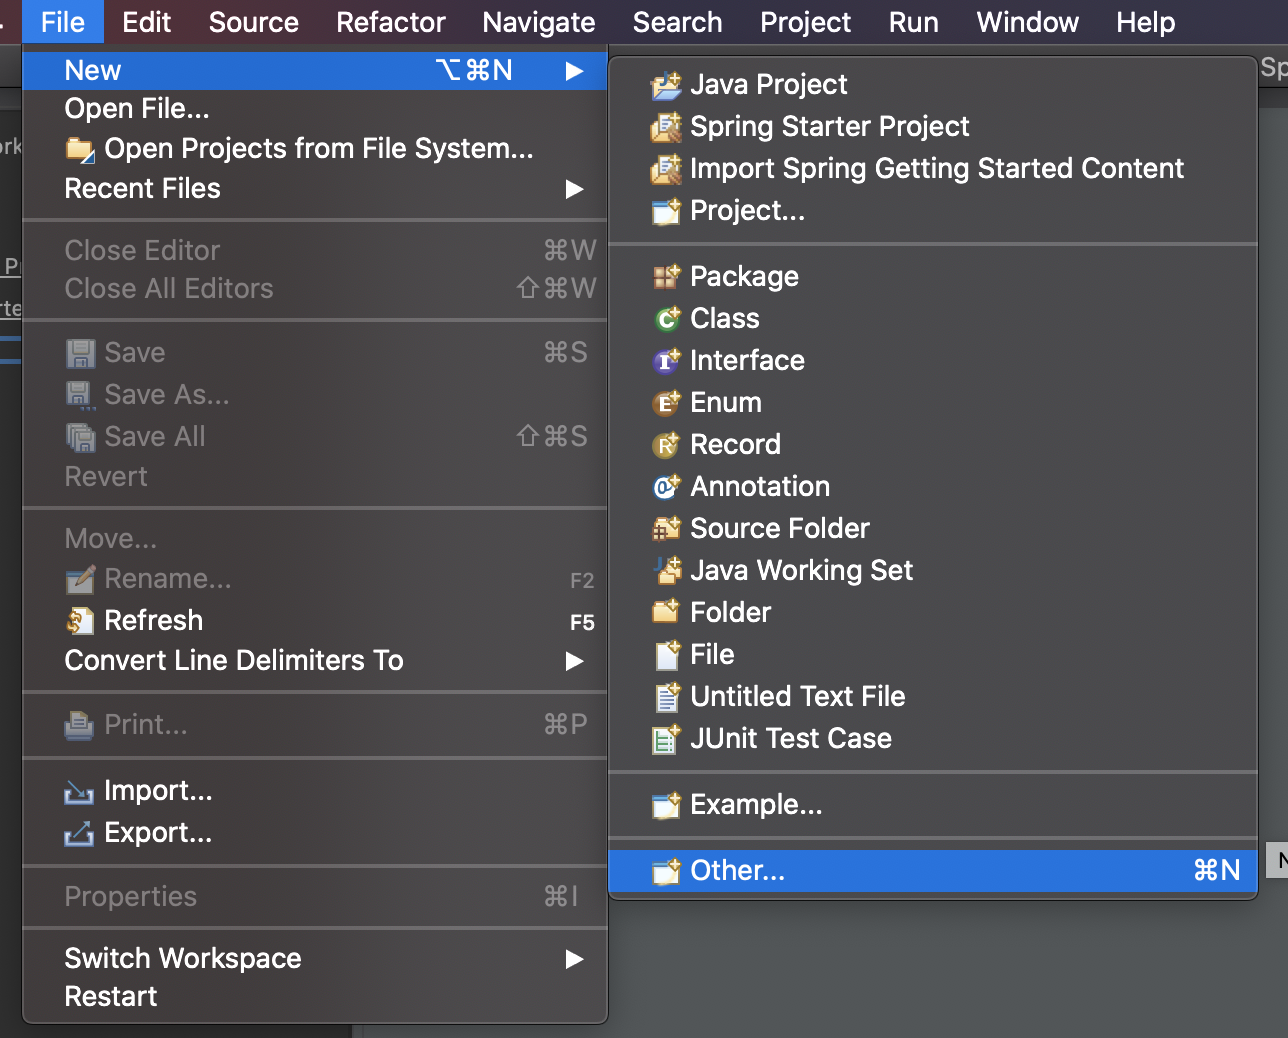
Task: Click the Source Folder icon
Action: click(666, 529)
